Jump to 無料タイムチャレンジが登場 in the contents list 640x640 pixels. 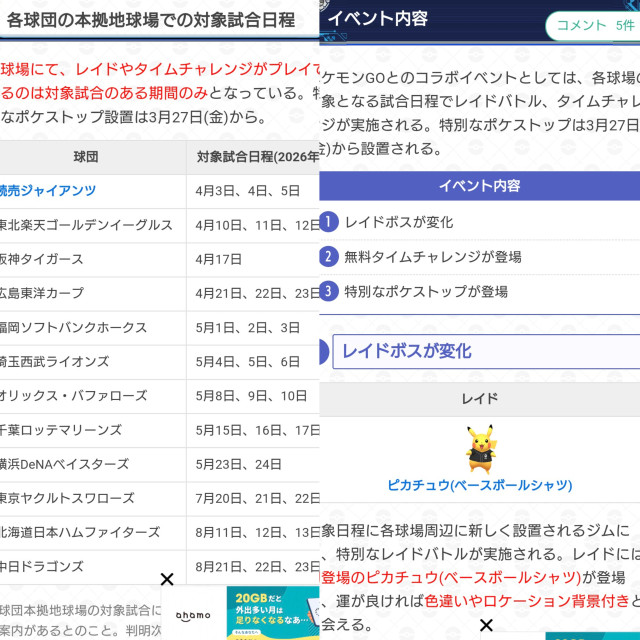432,257
